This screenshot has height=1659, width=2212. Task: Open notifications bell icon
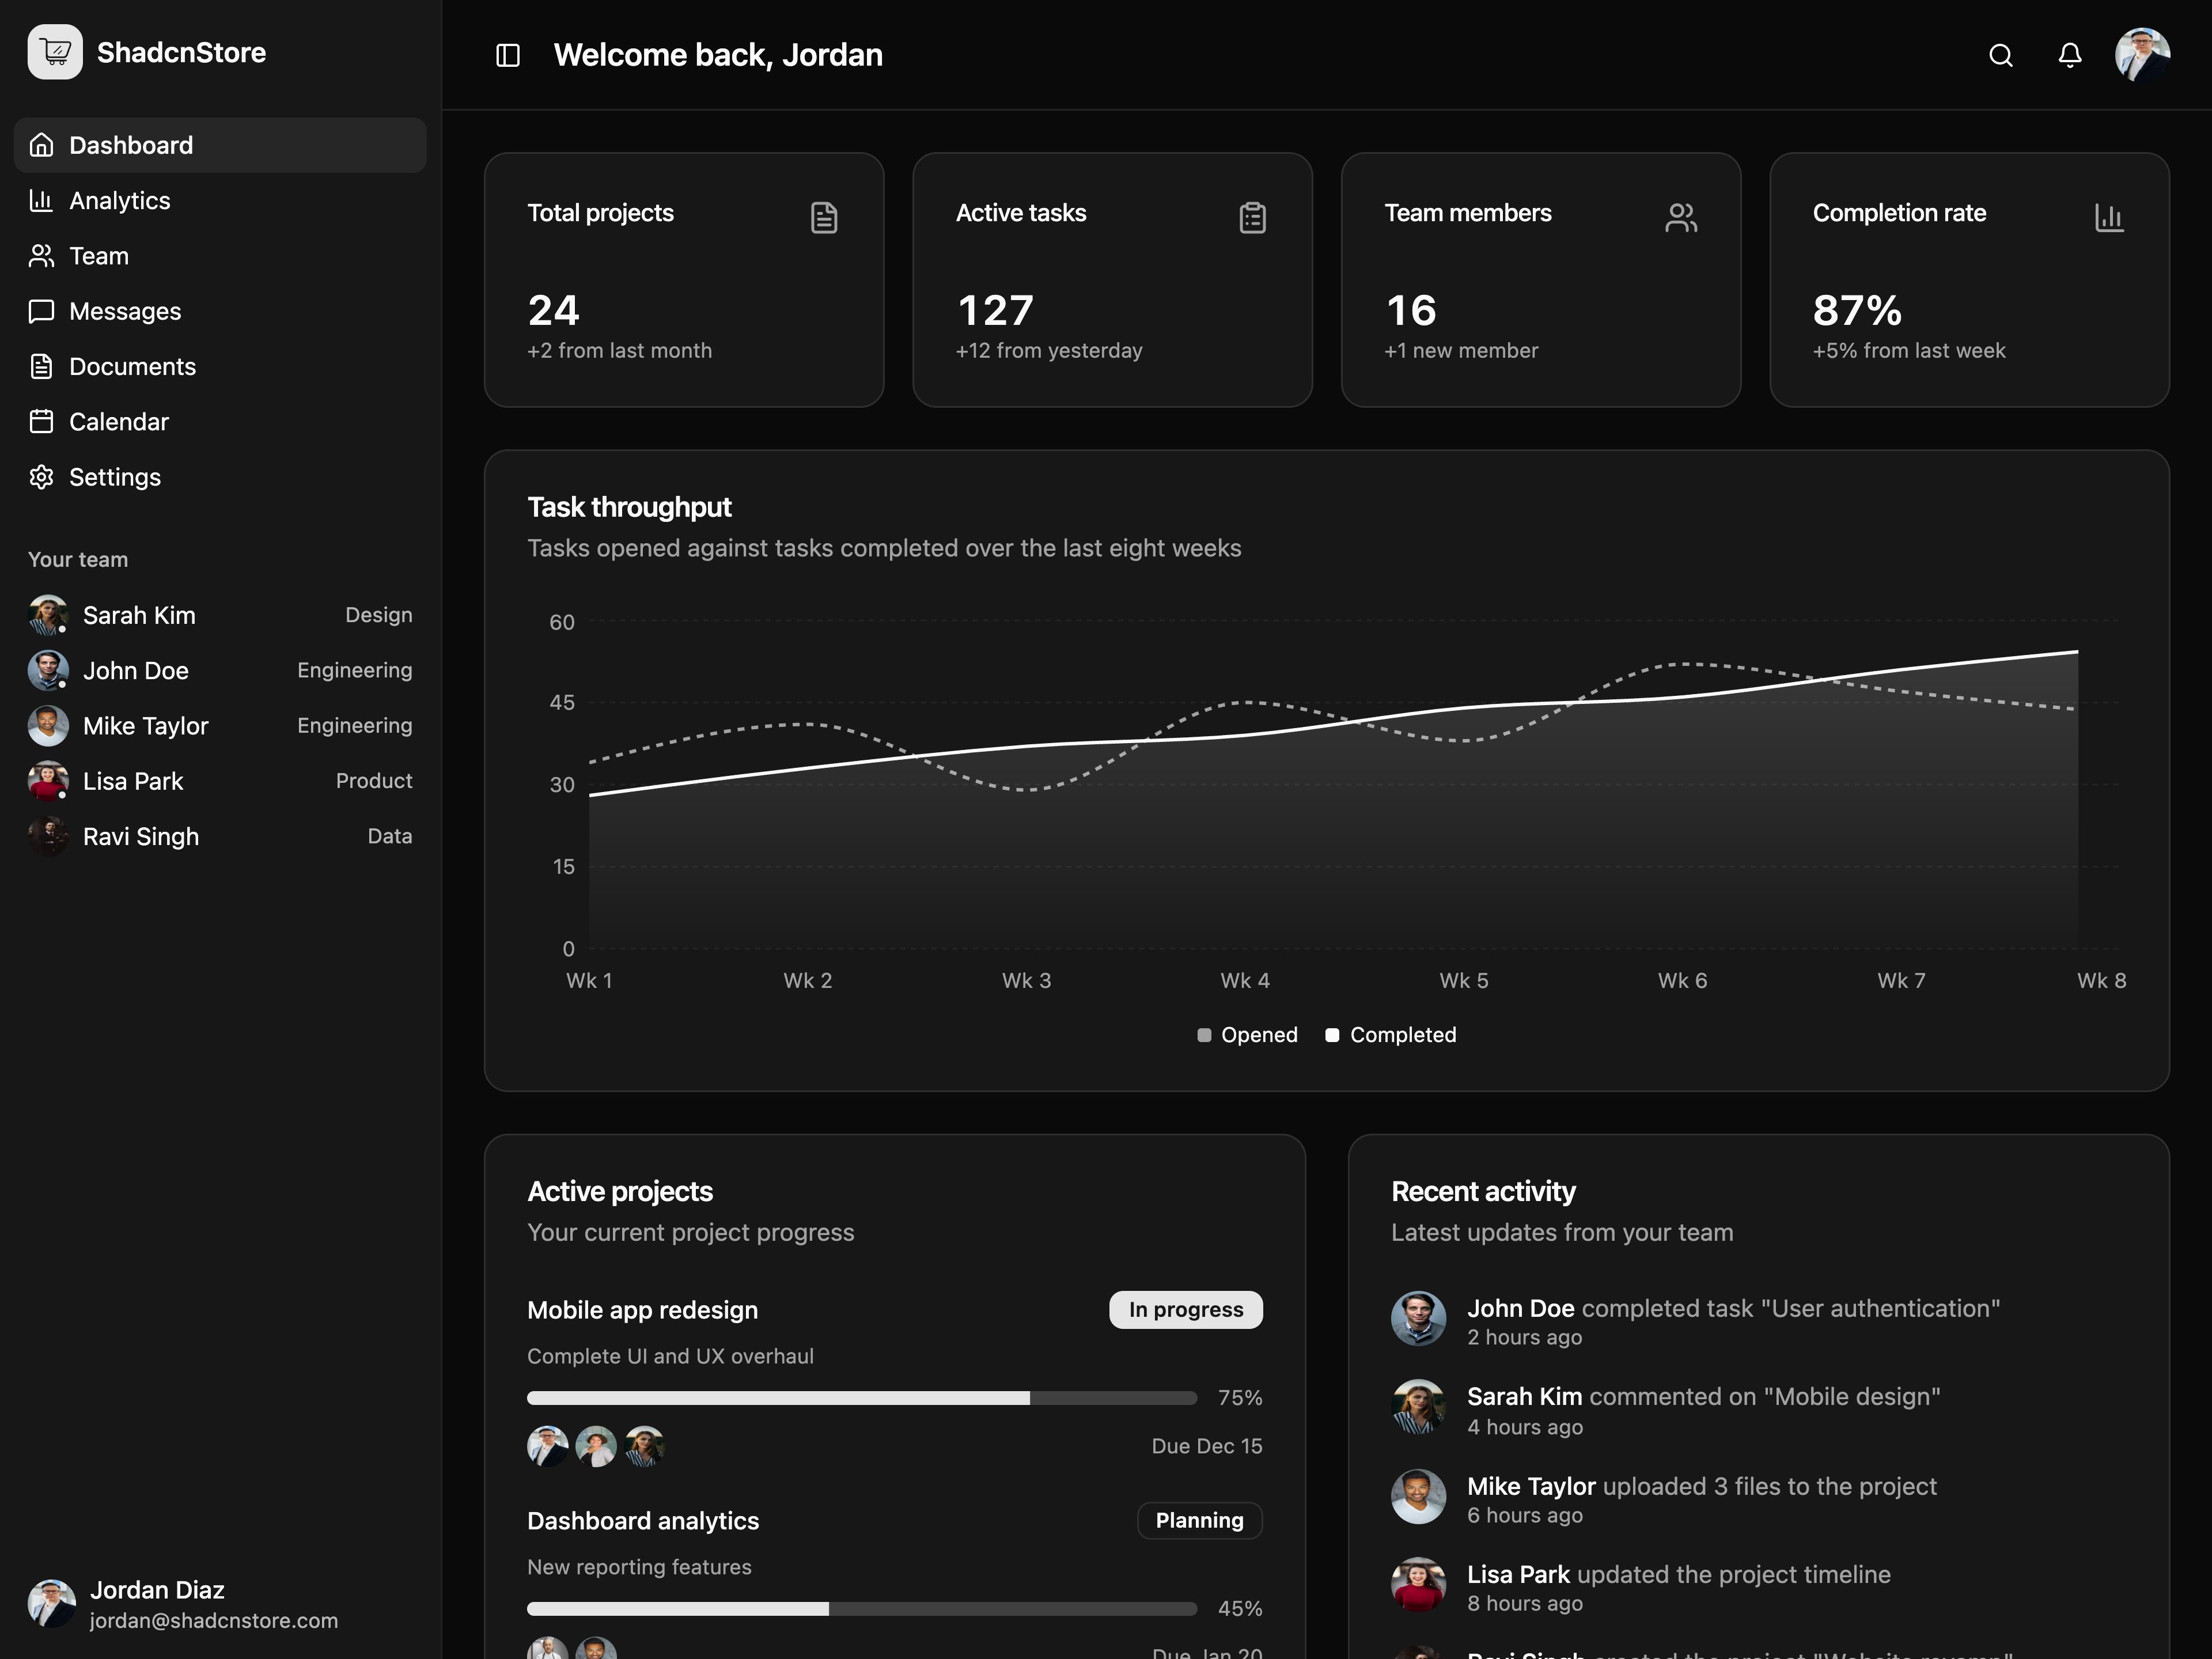pos(2070,55)
